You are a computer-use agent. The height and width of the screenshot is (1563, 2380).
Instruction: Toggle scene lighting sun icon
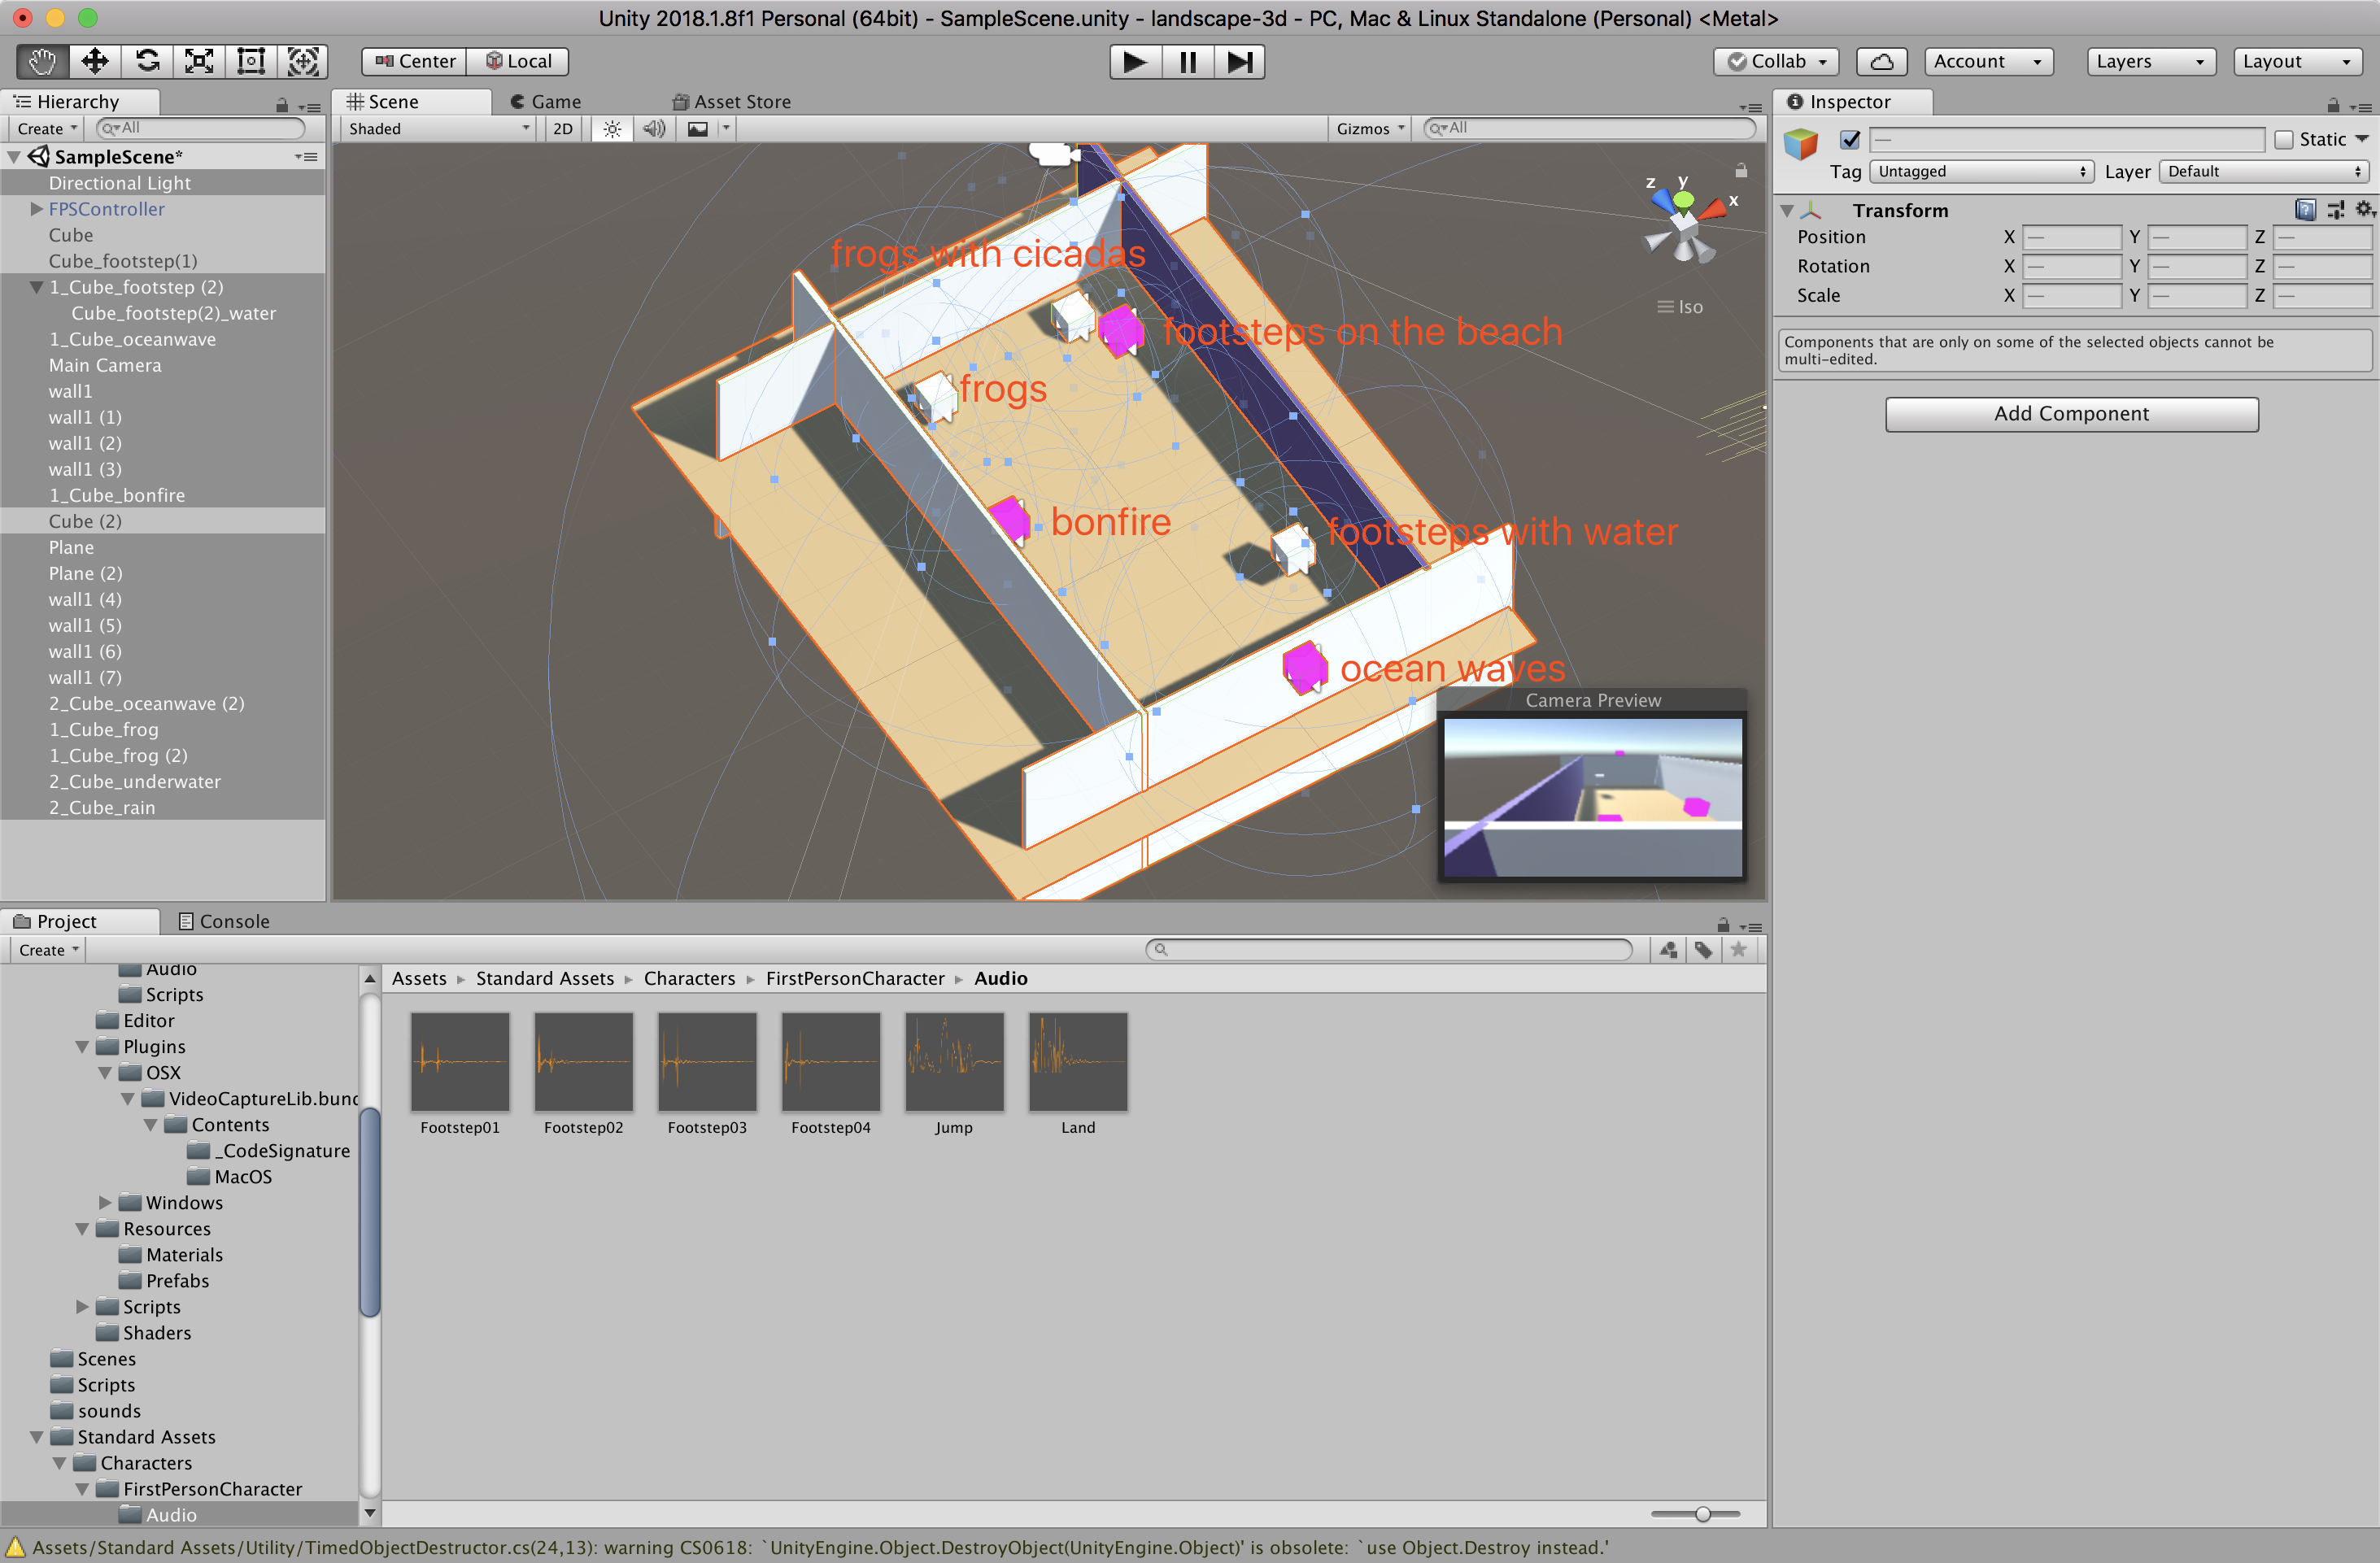click(x=612, y=129)
